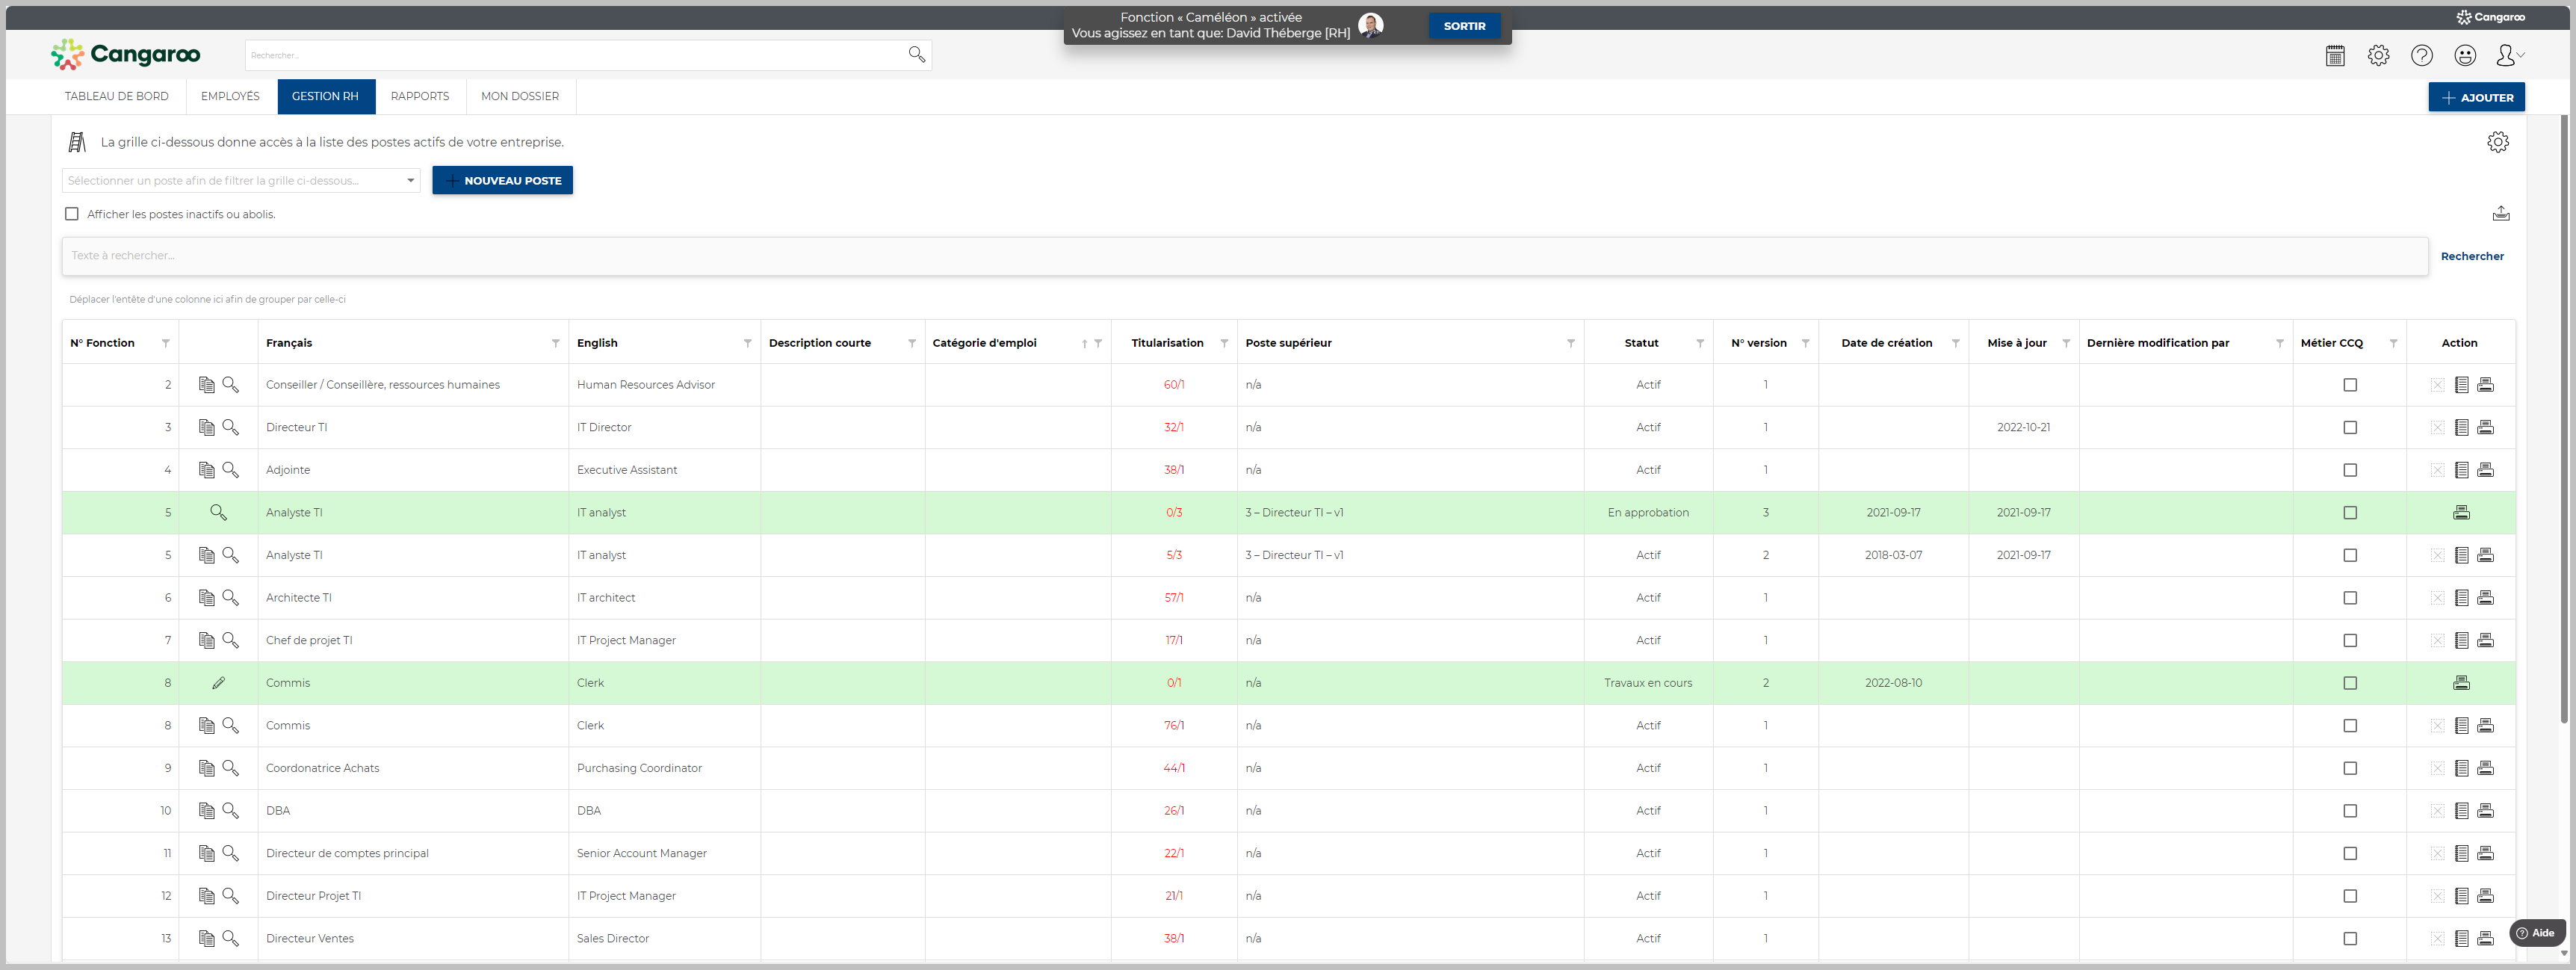Expand the position filter dropdown
This screenshot has height=970, width=2576.
410,181
